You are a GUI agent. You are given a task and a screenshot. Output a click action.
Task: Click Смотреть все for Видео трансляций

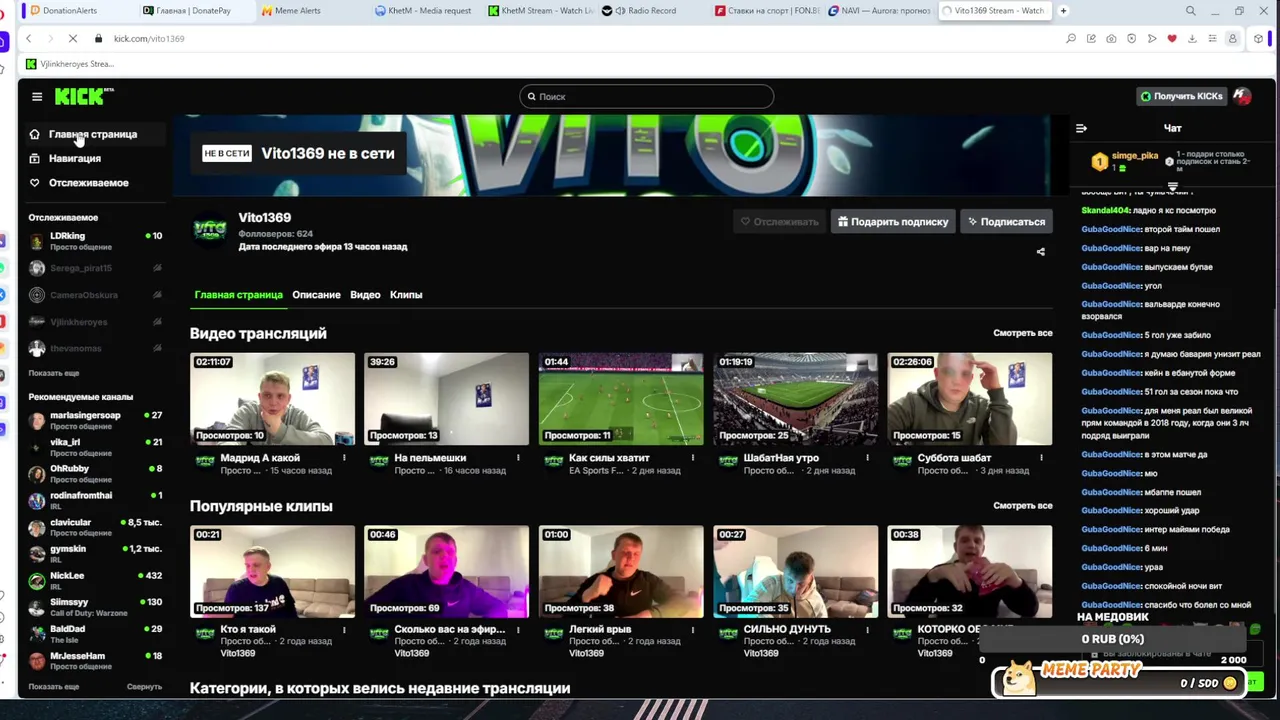(1022, 333)
